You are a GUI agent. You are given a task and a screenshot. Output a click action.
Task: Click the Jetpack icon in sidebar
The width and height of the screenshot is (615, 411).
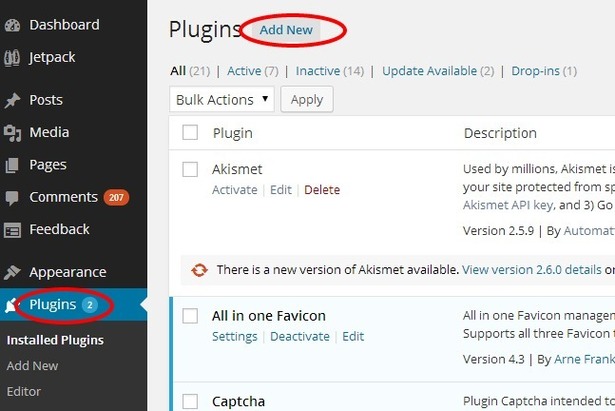pyautogui.click(x=12, y=58)
